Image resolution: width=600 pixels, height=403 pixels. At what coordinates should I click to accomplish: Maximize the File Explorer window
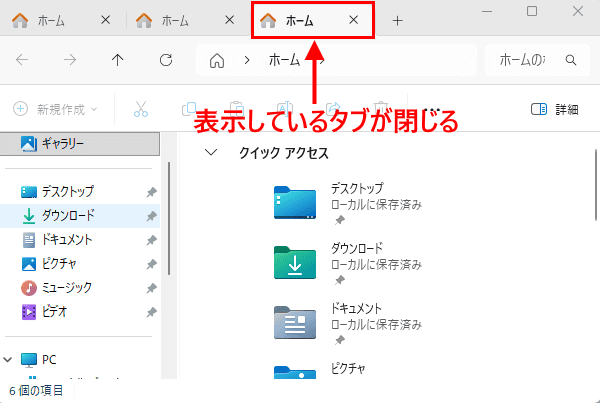(x=532, y=11)
